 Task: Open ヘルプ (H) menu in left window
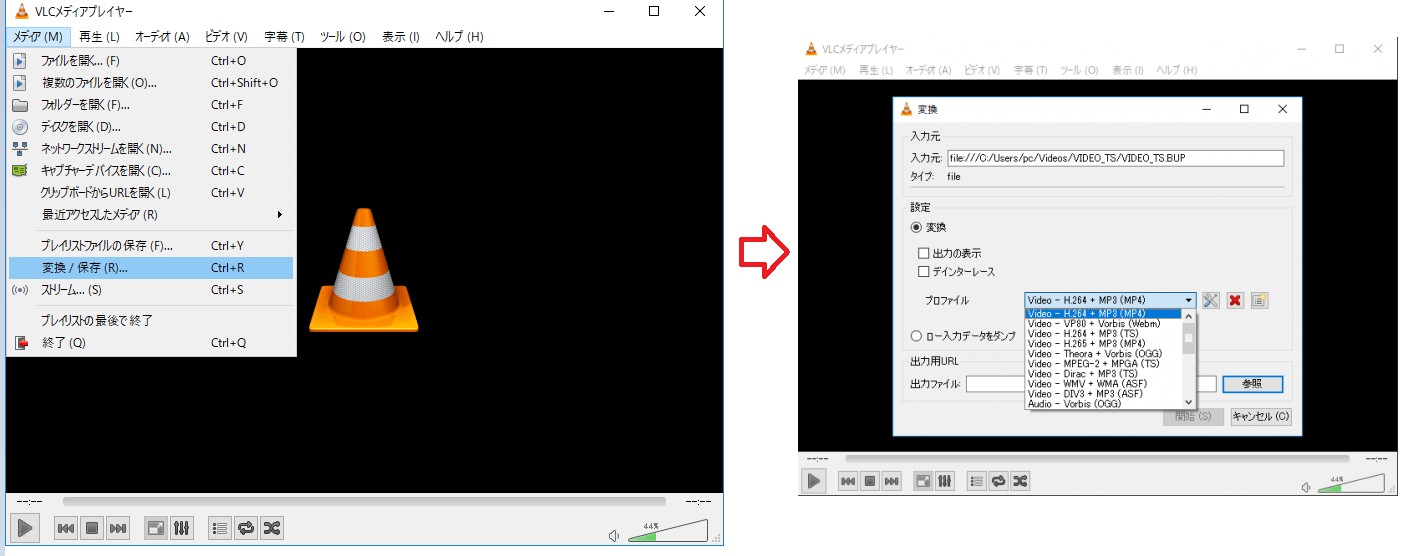(x=459, y=37)
